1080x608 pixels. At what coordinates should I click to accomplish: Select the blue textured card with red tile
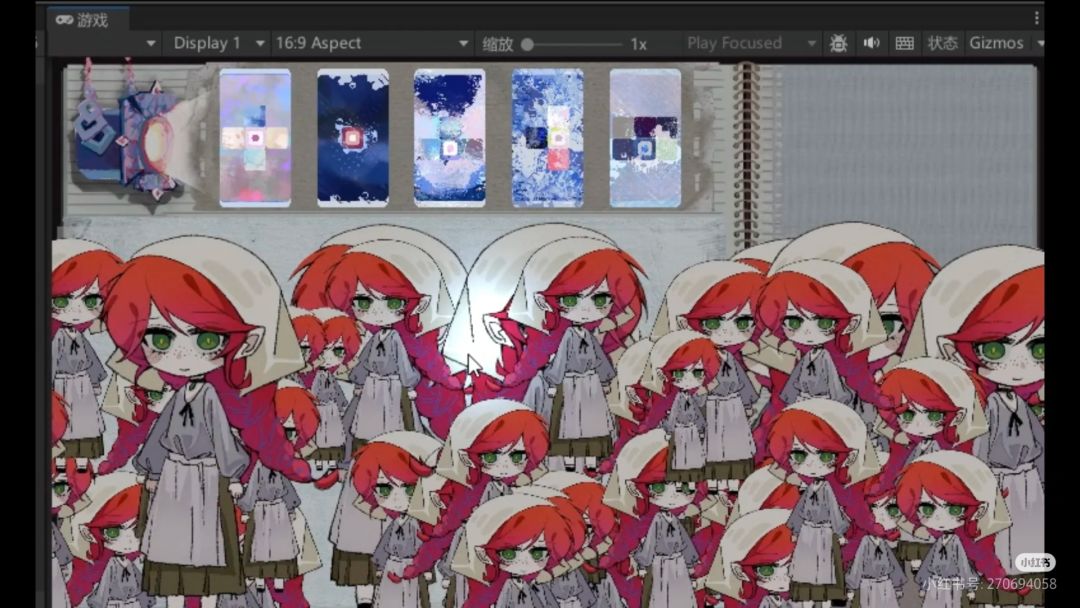point(548,138)
